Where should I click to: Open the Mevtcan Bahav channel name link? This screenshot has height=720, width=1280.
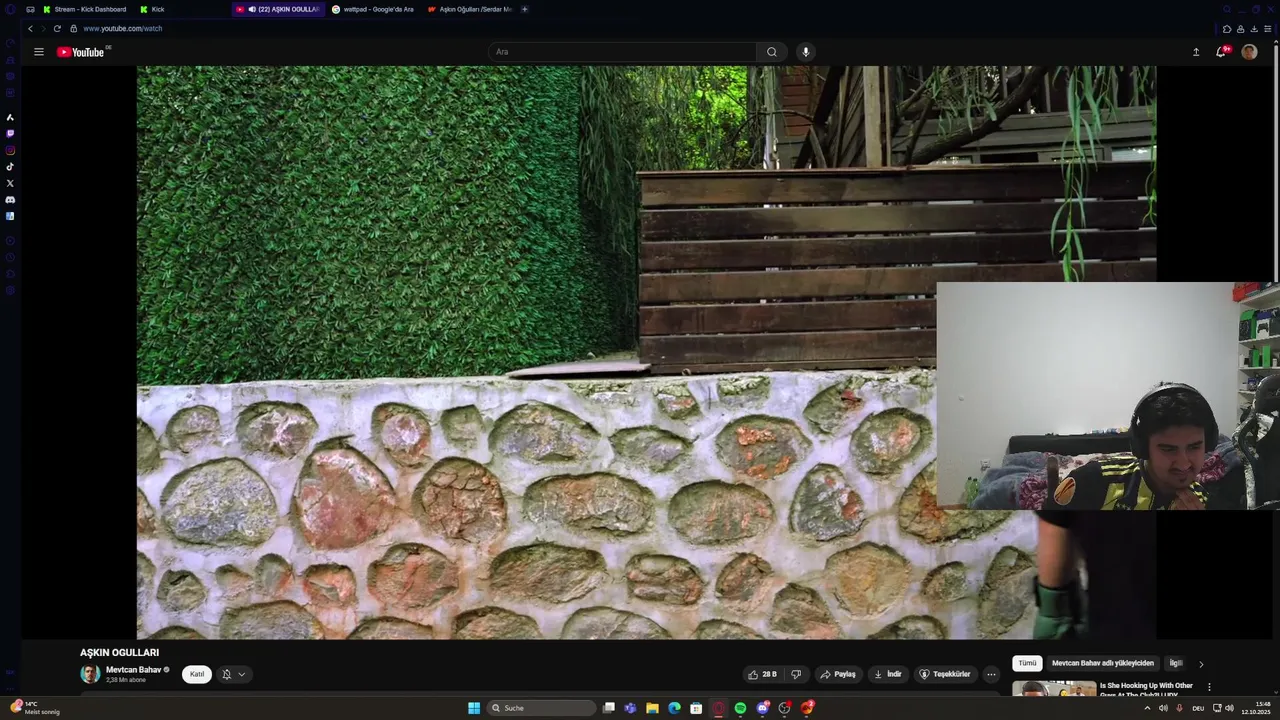(x=133, y=670)
